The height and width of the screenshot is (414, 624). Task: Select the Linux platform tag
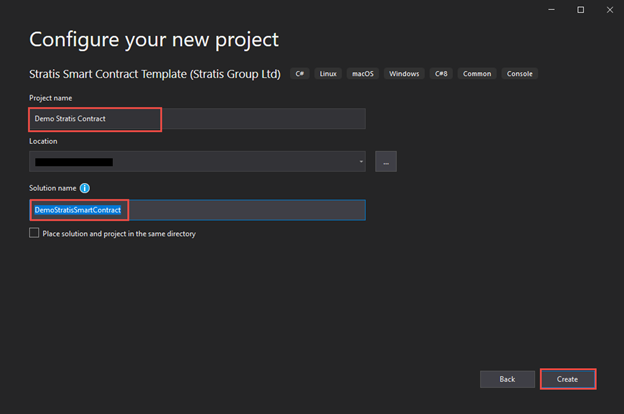pyautogui.click(x=328, y=73)
